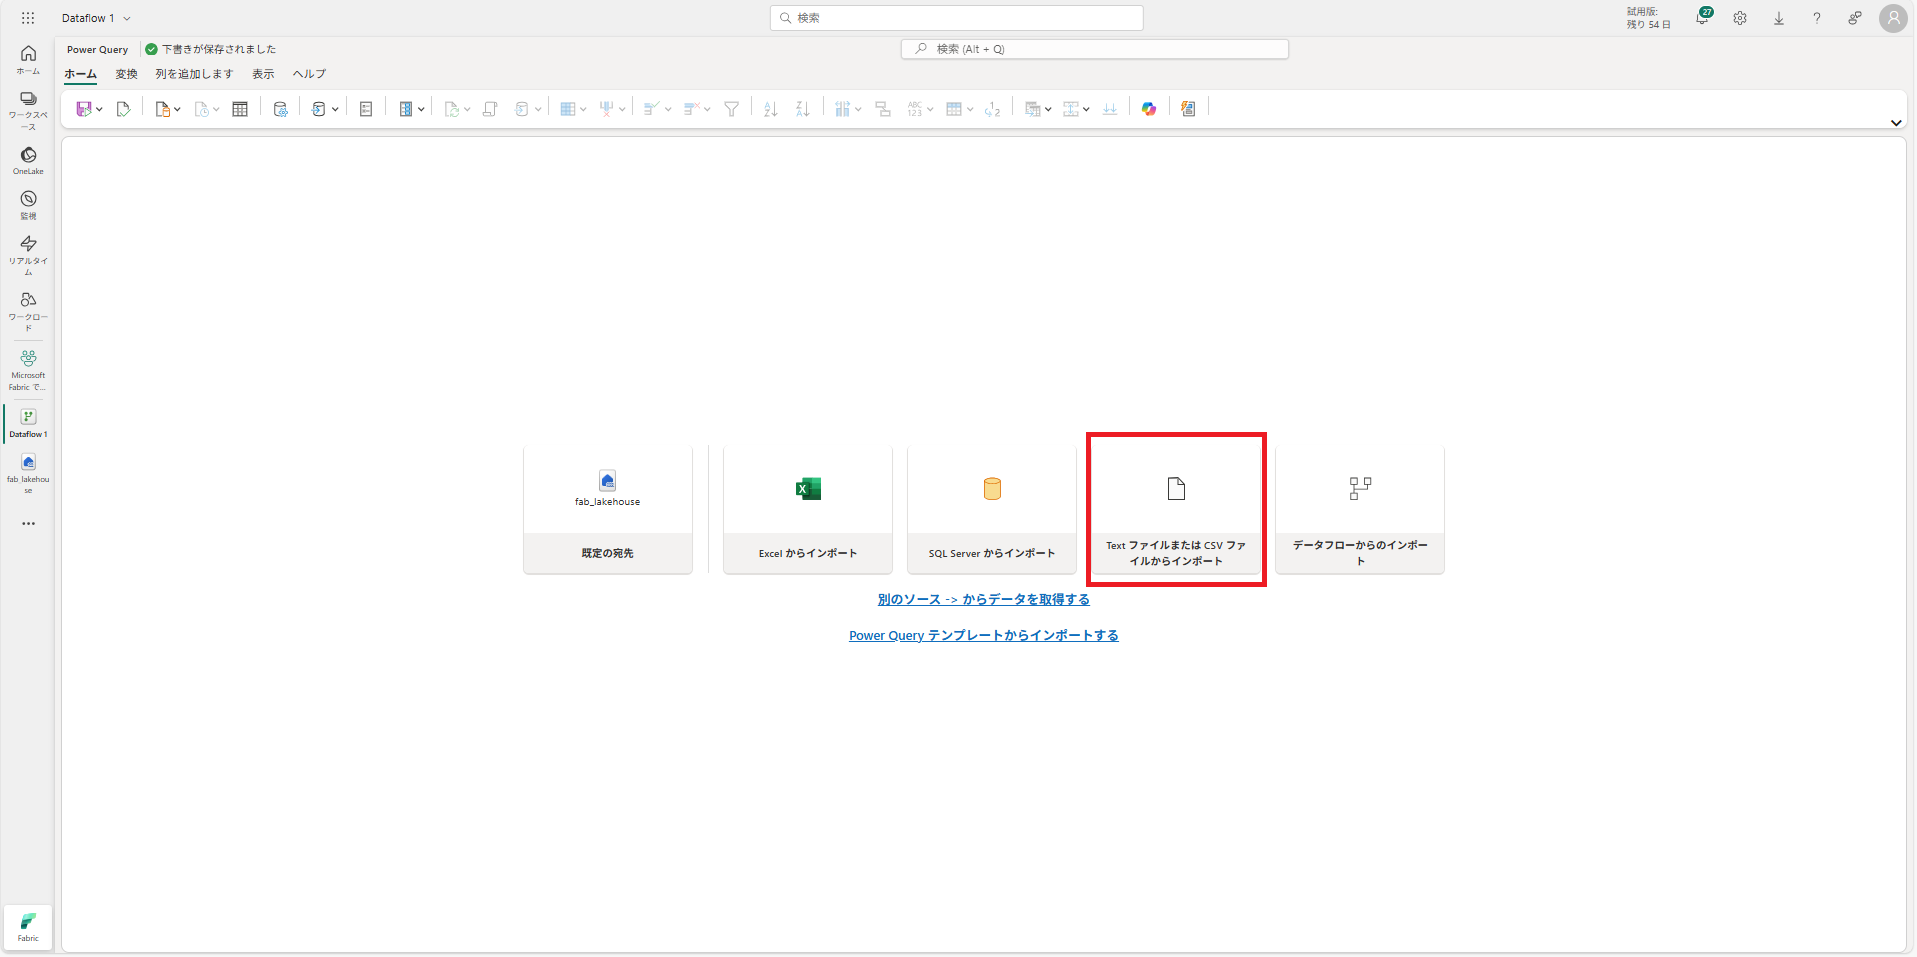Open the notifications bell icon

click(1702, 18)
